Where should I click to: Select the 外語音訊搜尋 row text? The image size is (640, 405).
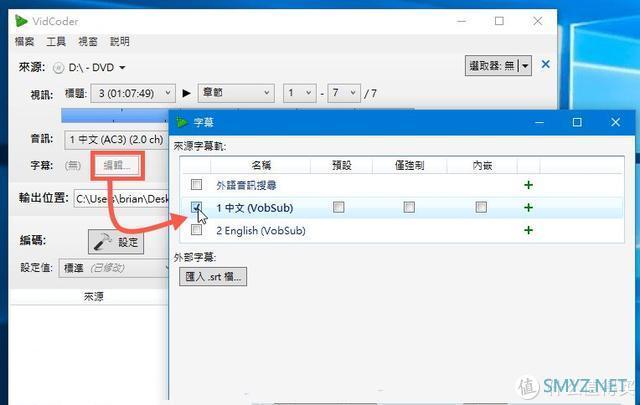click(246, 185)
